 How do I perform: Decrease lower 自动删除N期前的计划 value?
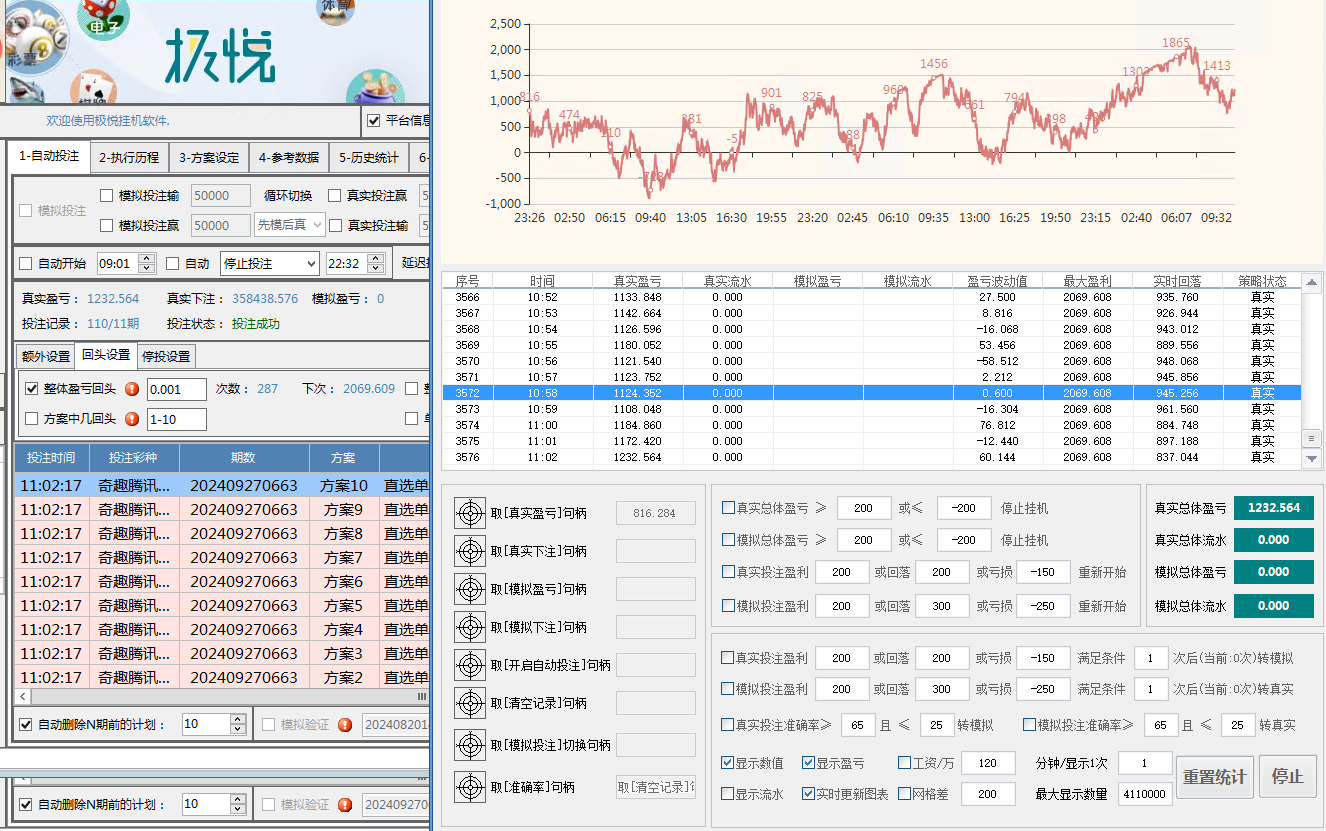pyautogui.click(x=238, y=809)
